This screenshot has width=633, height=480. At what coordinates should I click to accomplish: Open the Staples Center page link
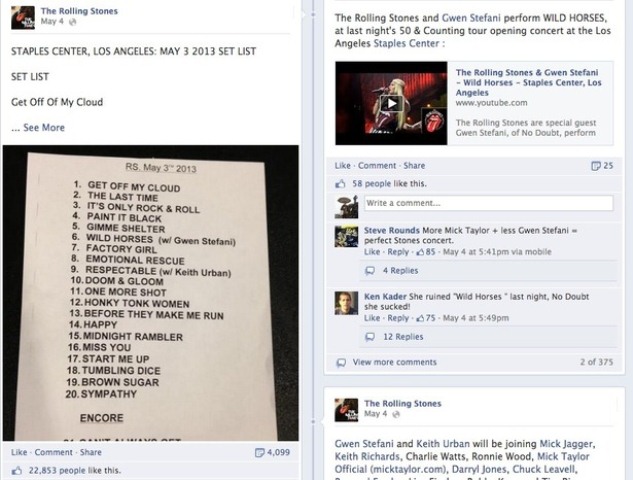[406, 44]
